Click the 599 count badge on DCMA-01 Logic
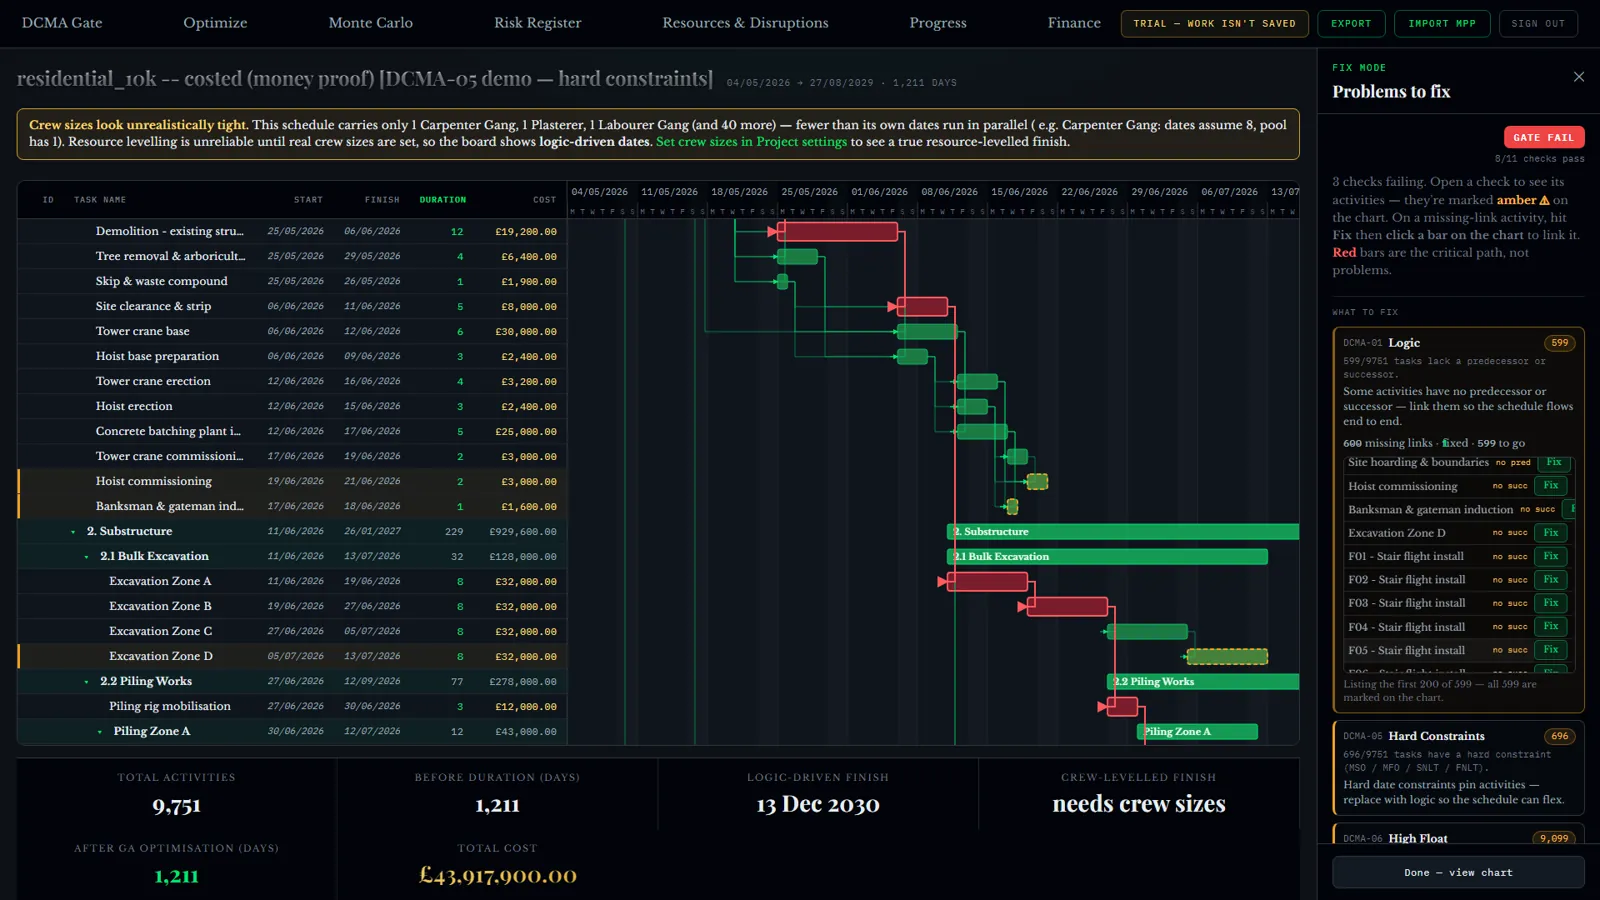Screen dimensions: 1600x900 [x=1559, y=343]
